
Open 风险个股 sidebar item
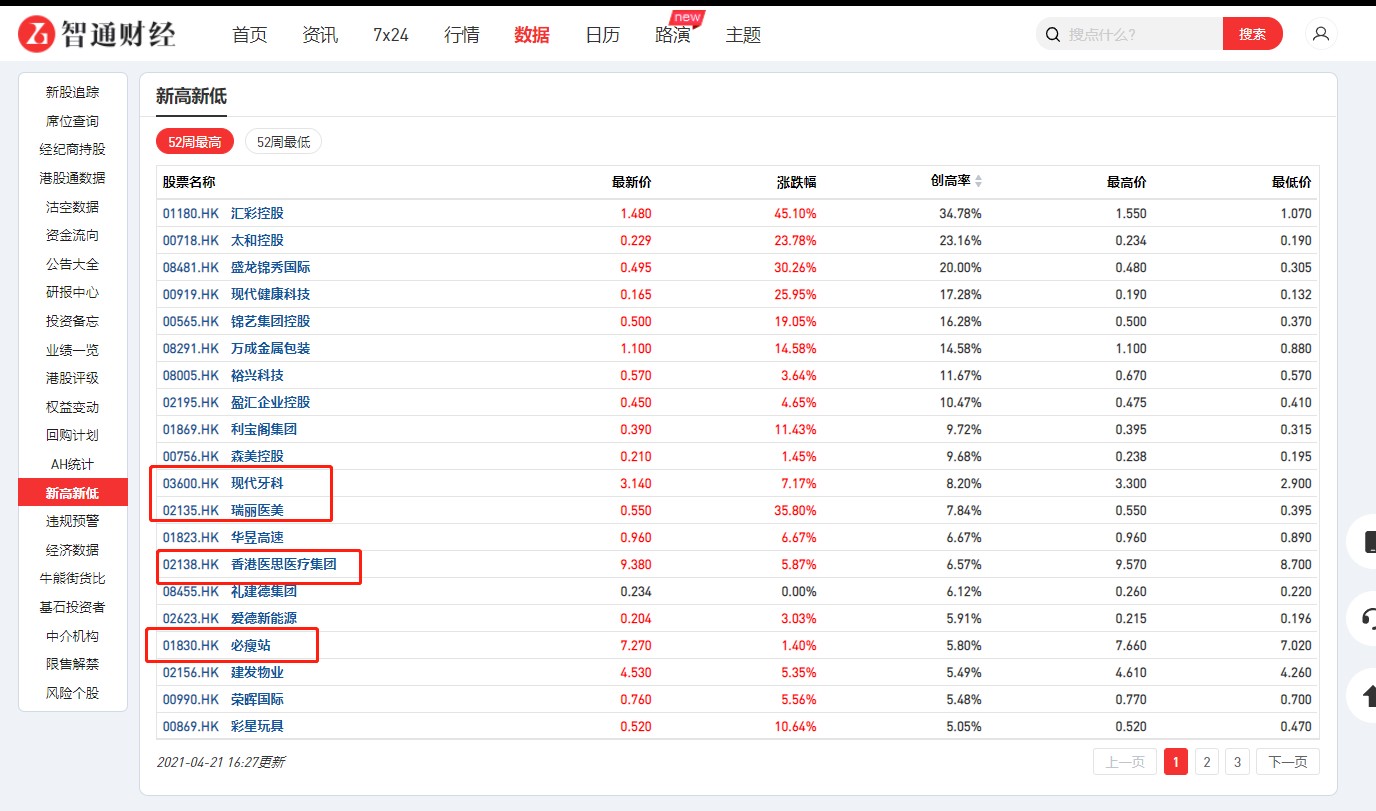(x=73, y=693)
